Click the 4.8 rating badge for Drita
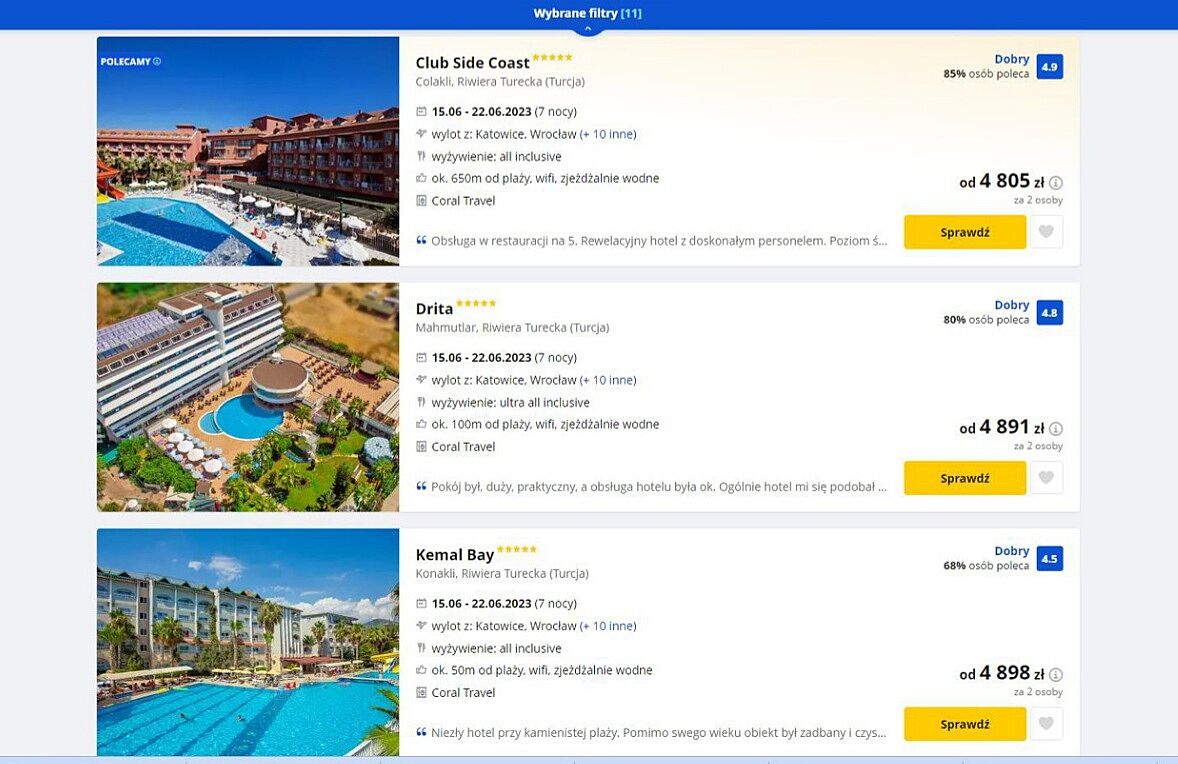This screenshot has width=1178, height=764. coord(1049,313)
